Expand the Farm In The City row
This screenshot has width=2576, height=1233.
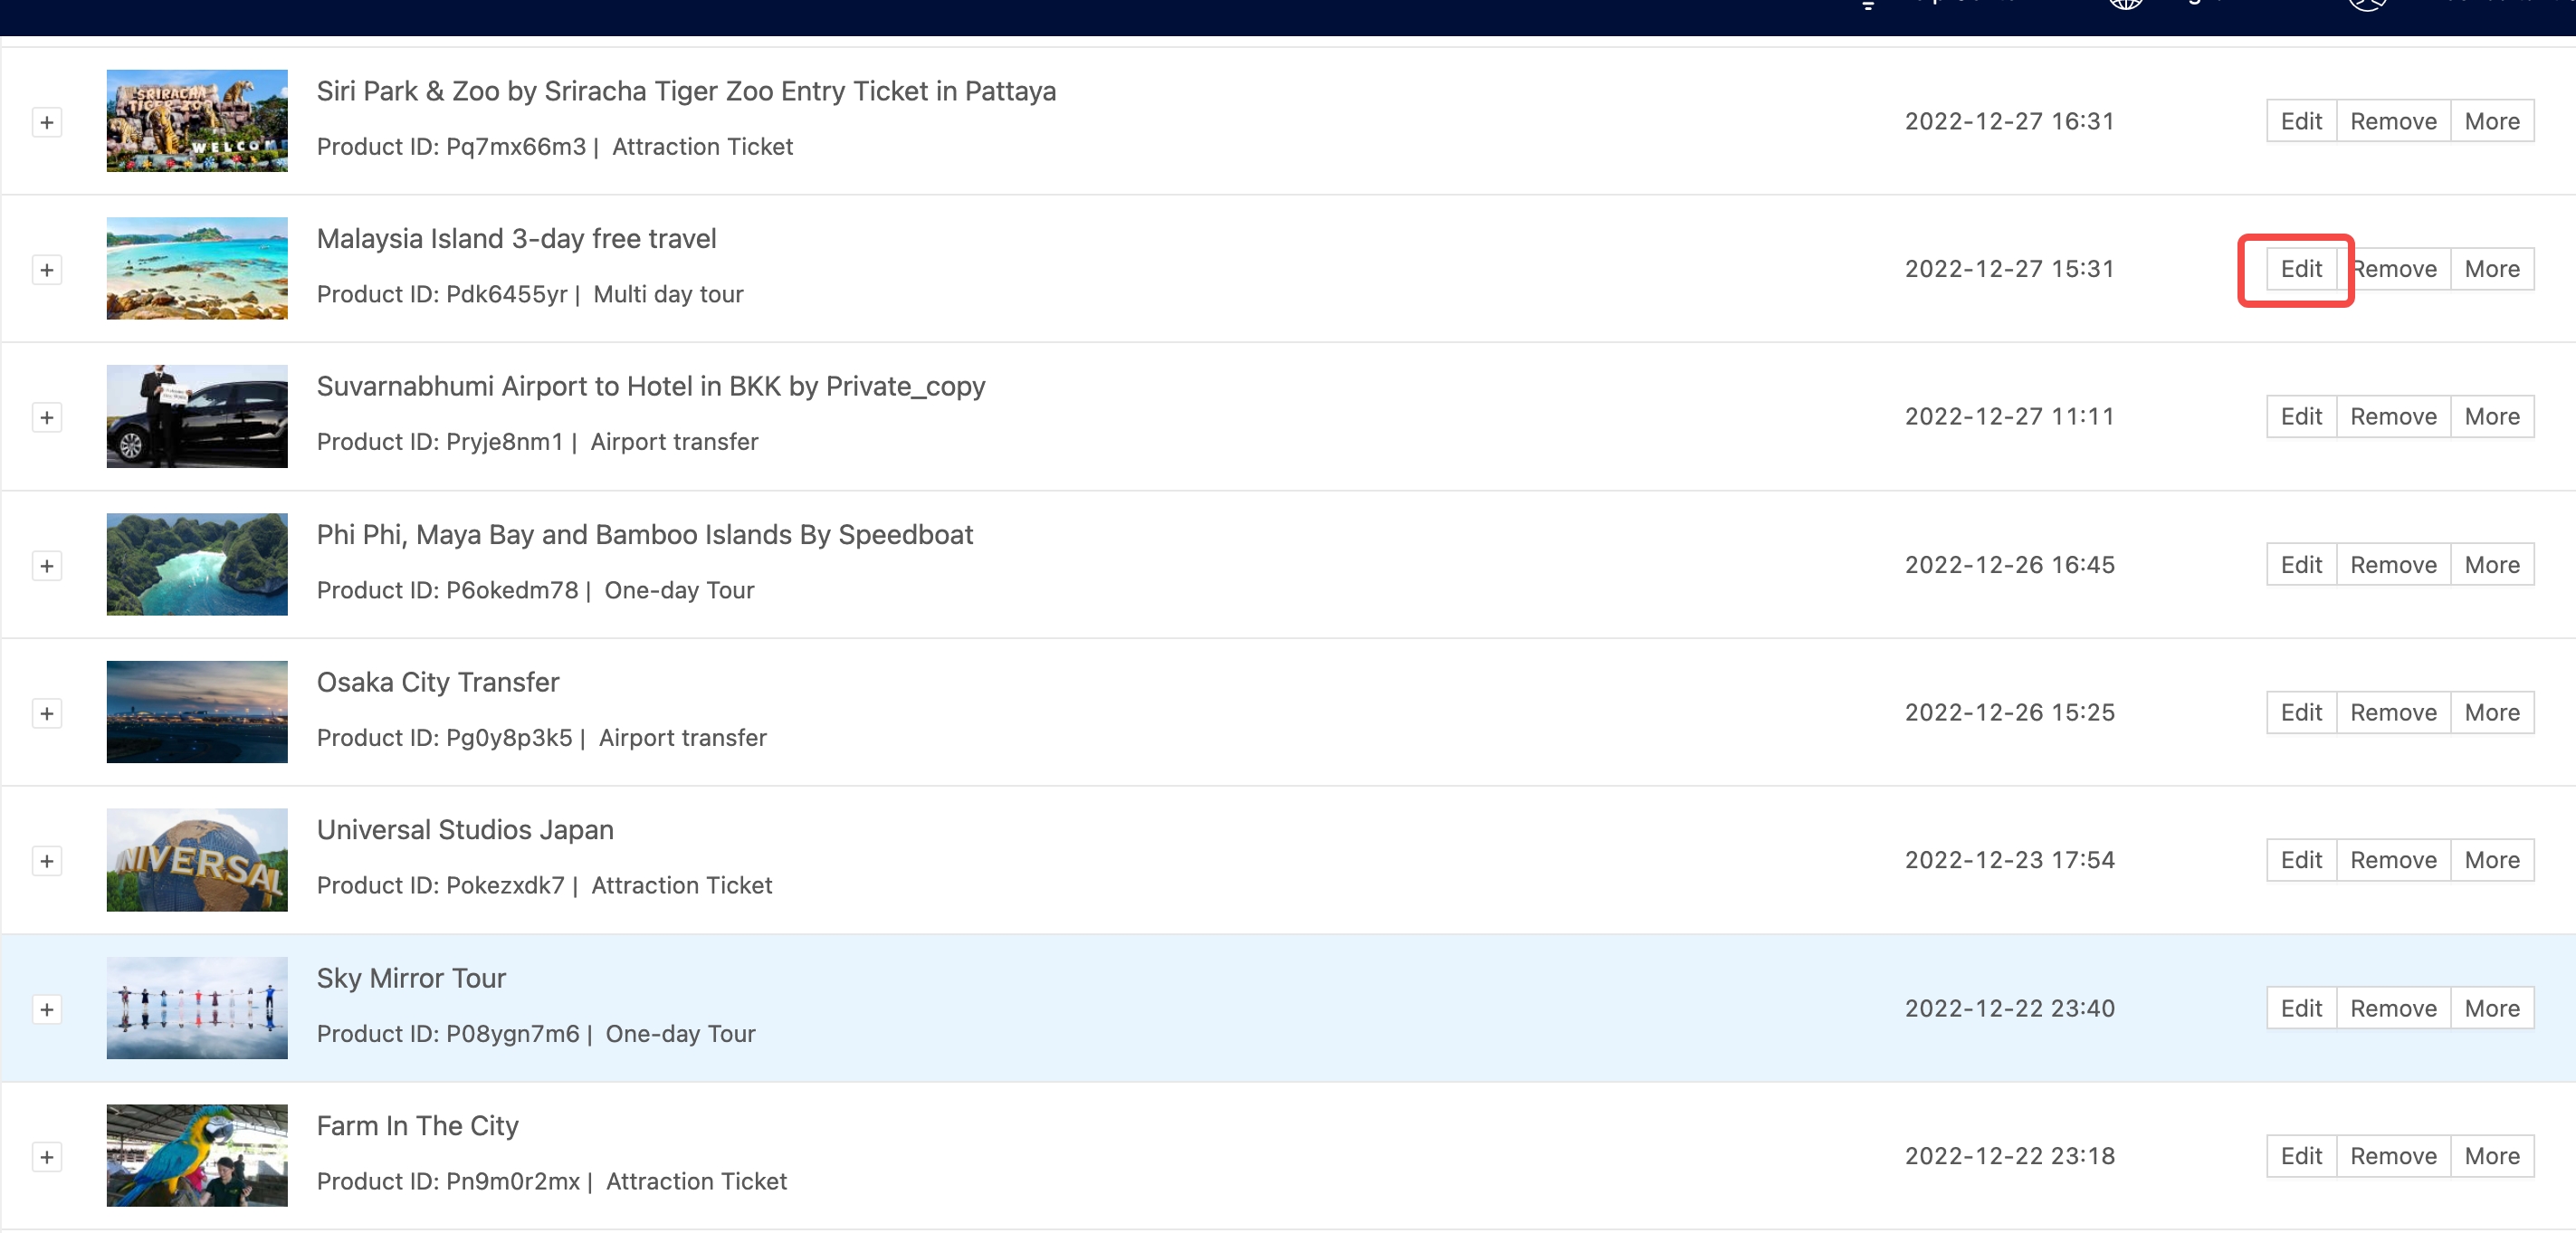pos(47,1157)
